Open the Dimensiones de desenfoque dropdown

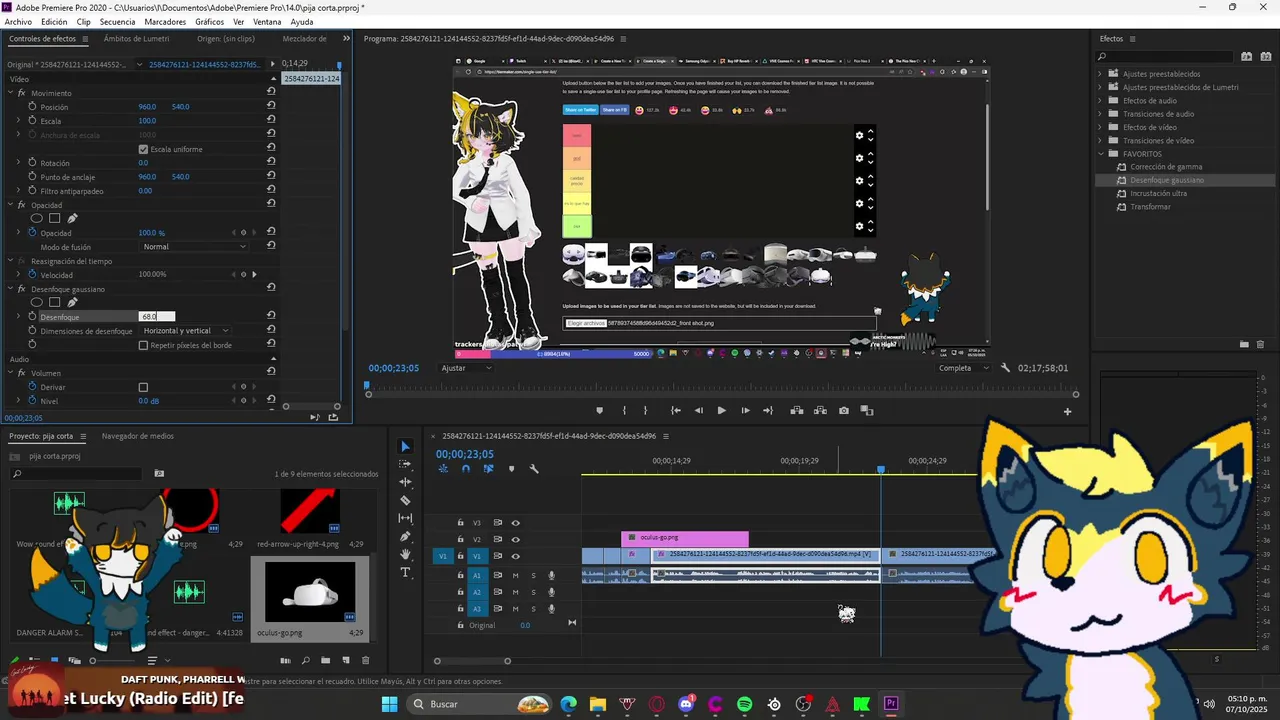click(185, 331)
